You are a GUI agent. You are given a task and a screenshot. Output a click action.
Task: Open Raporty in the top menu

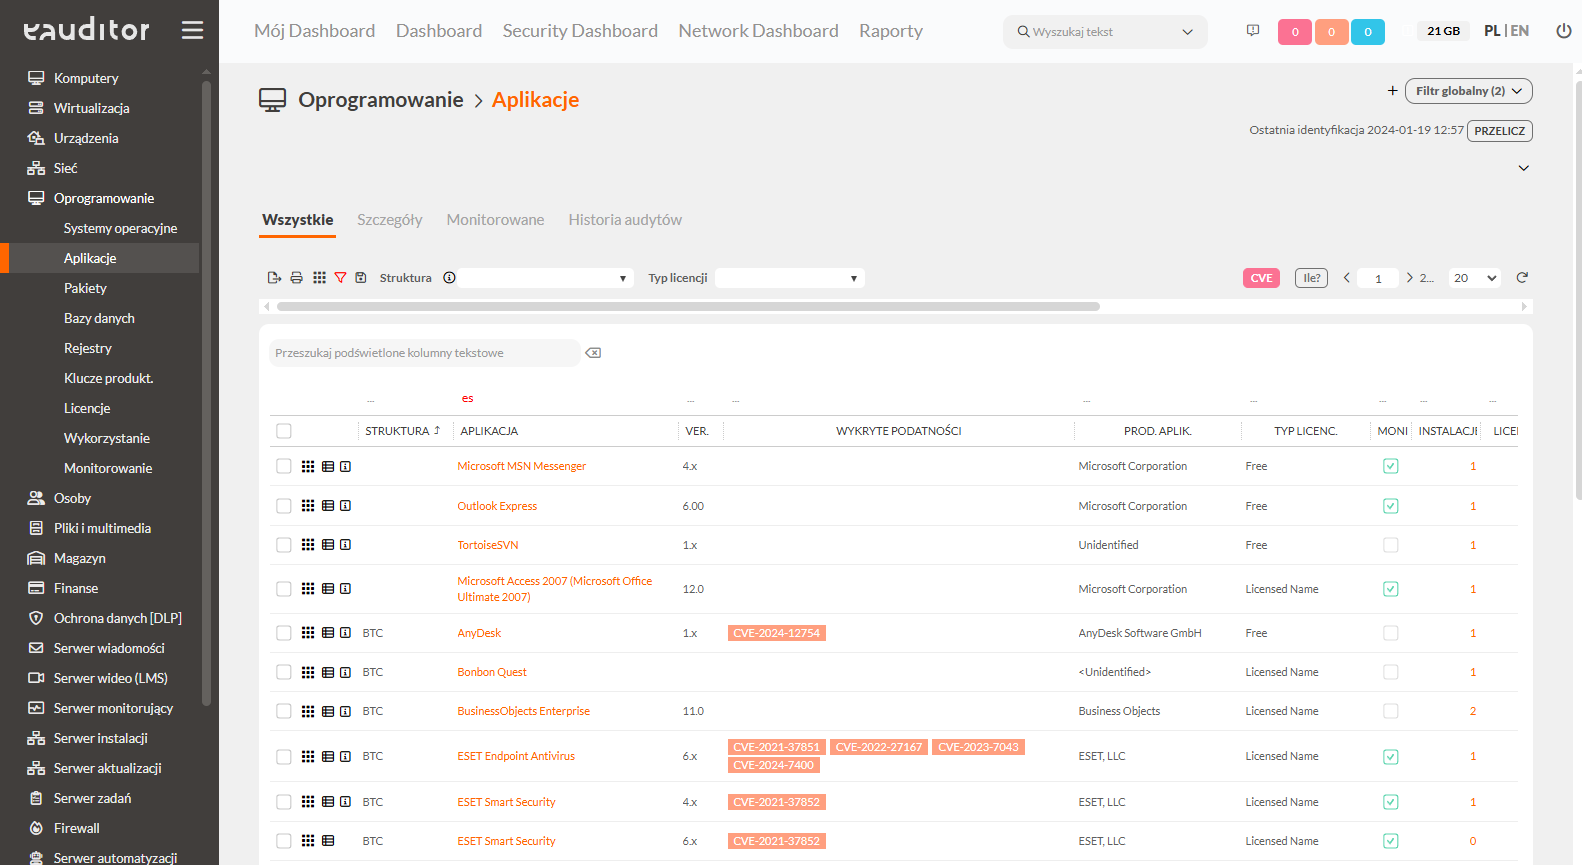tap(891, 31)
